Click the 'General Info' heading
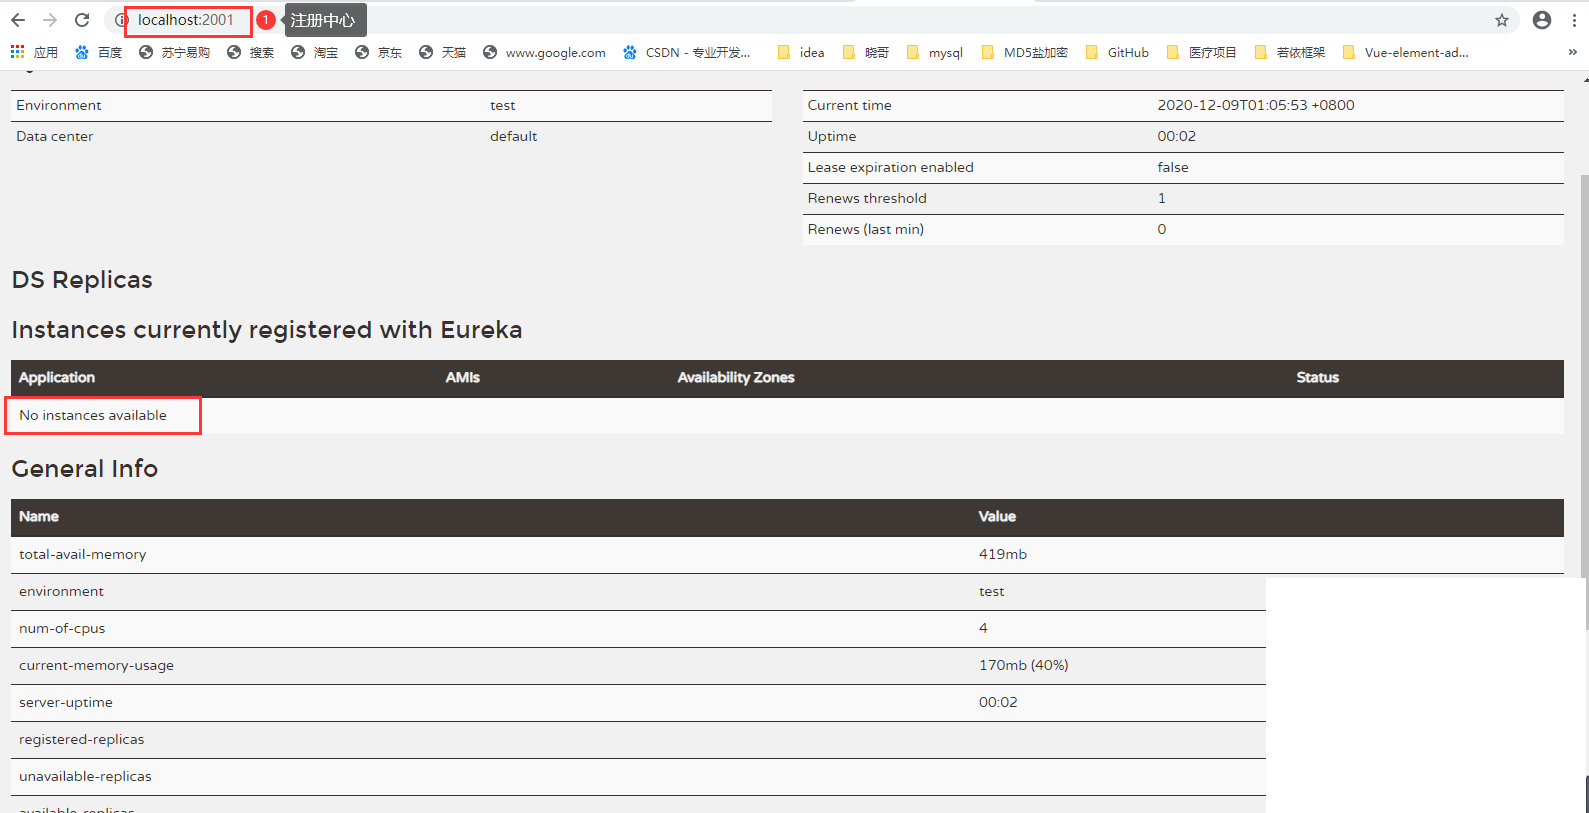The height and width of the screenshot is (813, 1589). coord(85,469)
